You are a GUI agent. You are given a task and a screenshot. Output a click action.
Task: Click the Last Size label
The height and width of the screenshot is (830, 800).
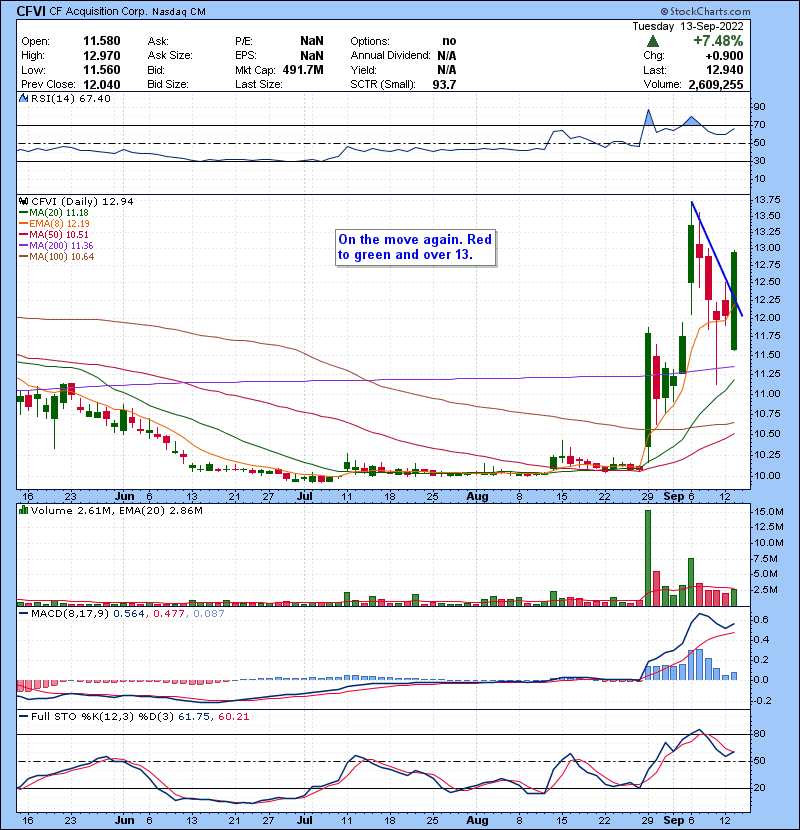[258, 84]
